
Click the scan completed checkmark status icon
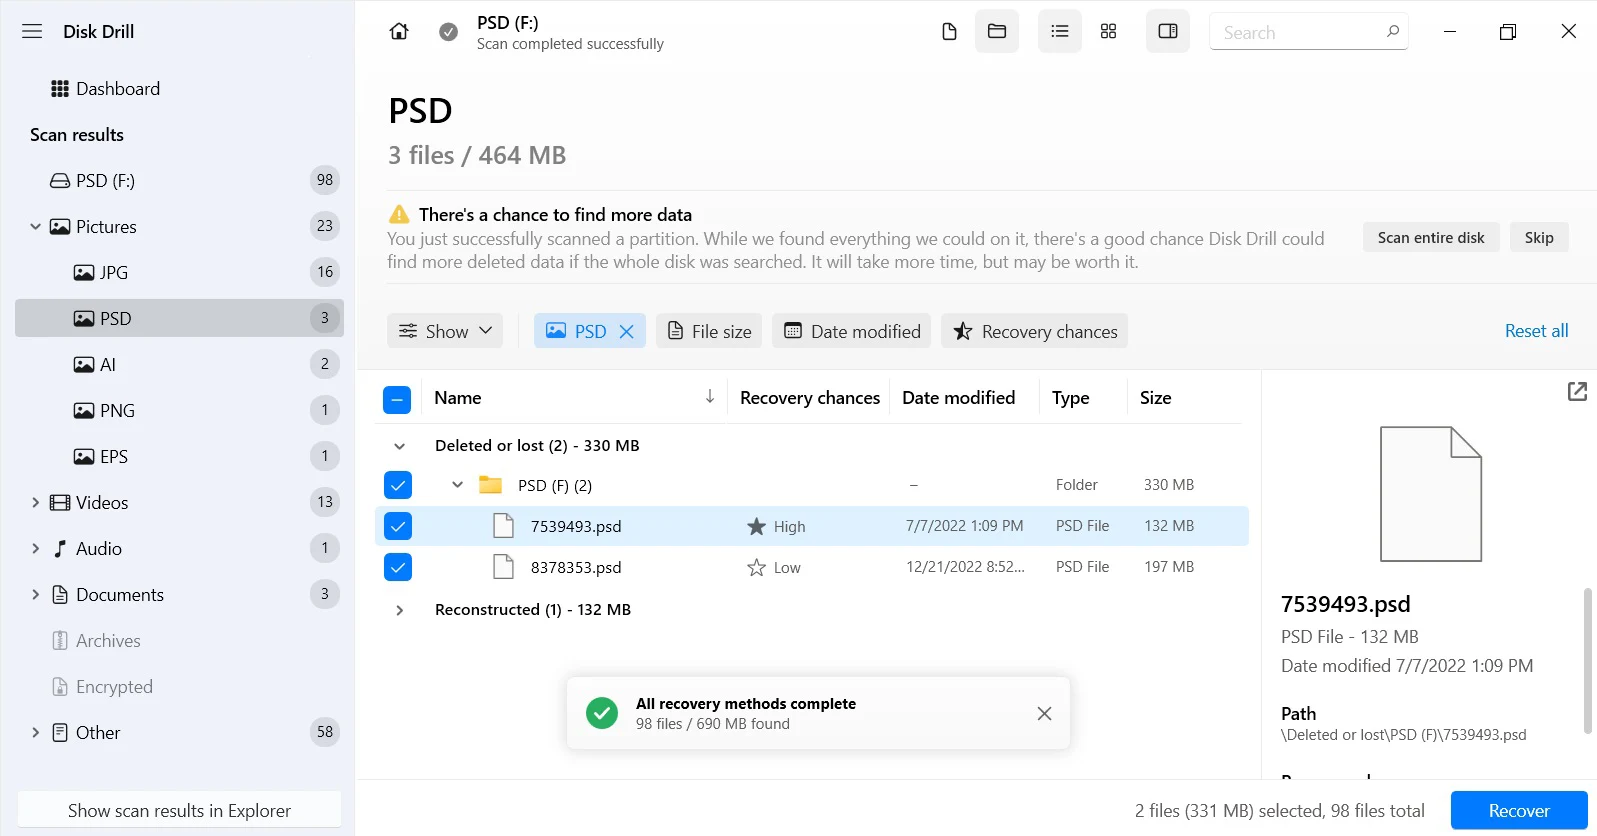click(449, 32)
